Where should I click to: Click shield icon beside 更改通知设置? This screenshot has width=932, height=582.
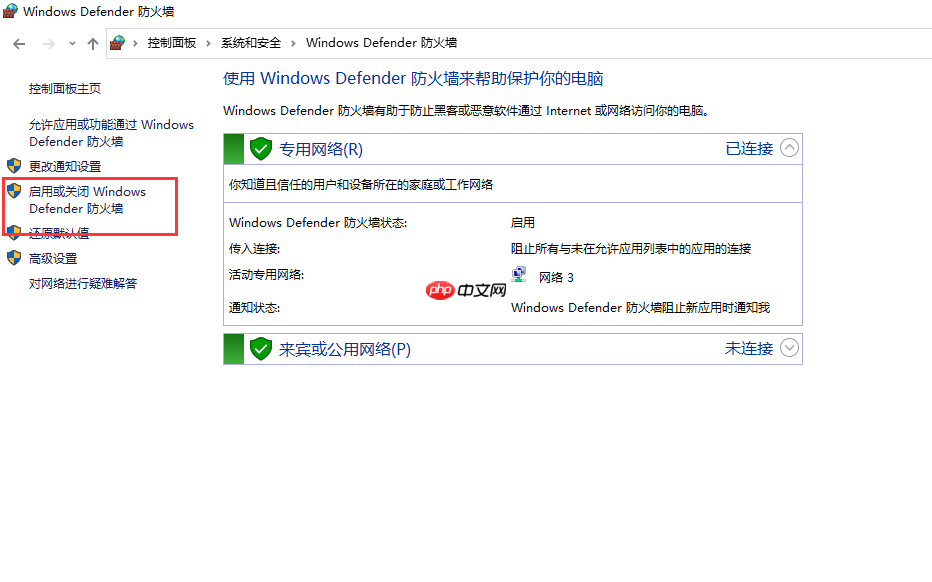(x=14, y=165)
